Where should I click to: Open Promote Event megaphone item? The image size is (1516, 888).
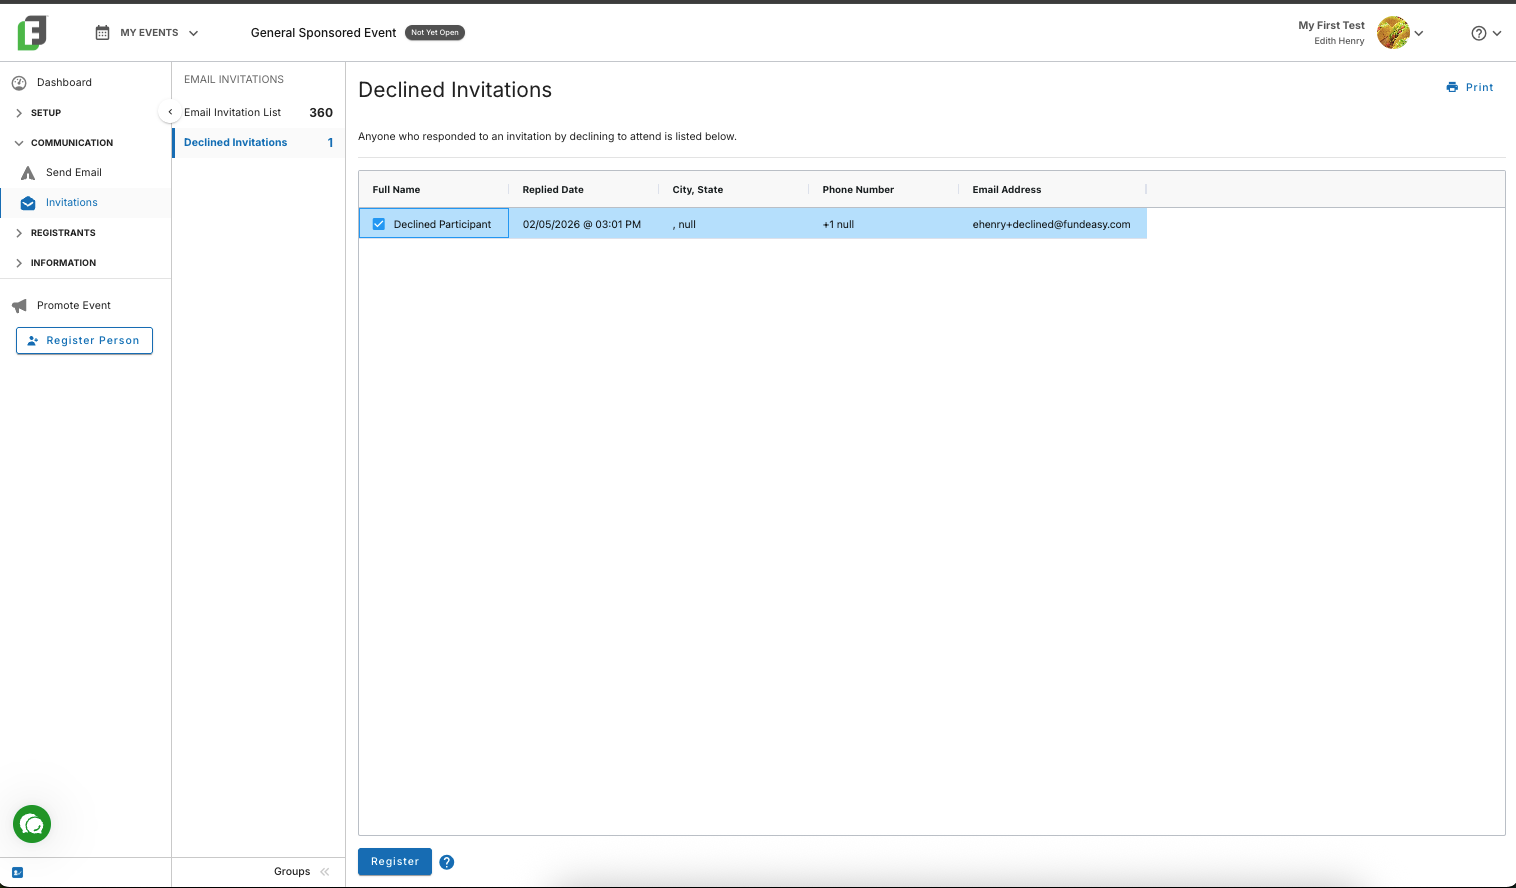click(73, 305)
